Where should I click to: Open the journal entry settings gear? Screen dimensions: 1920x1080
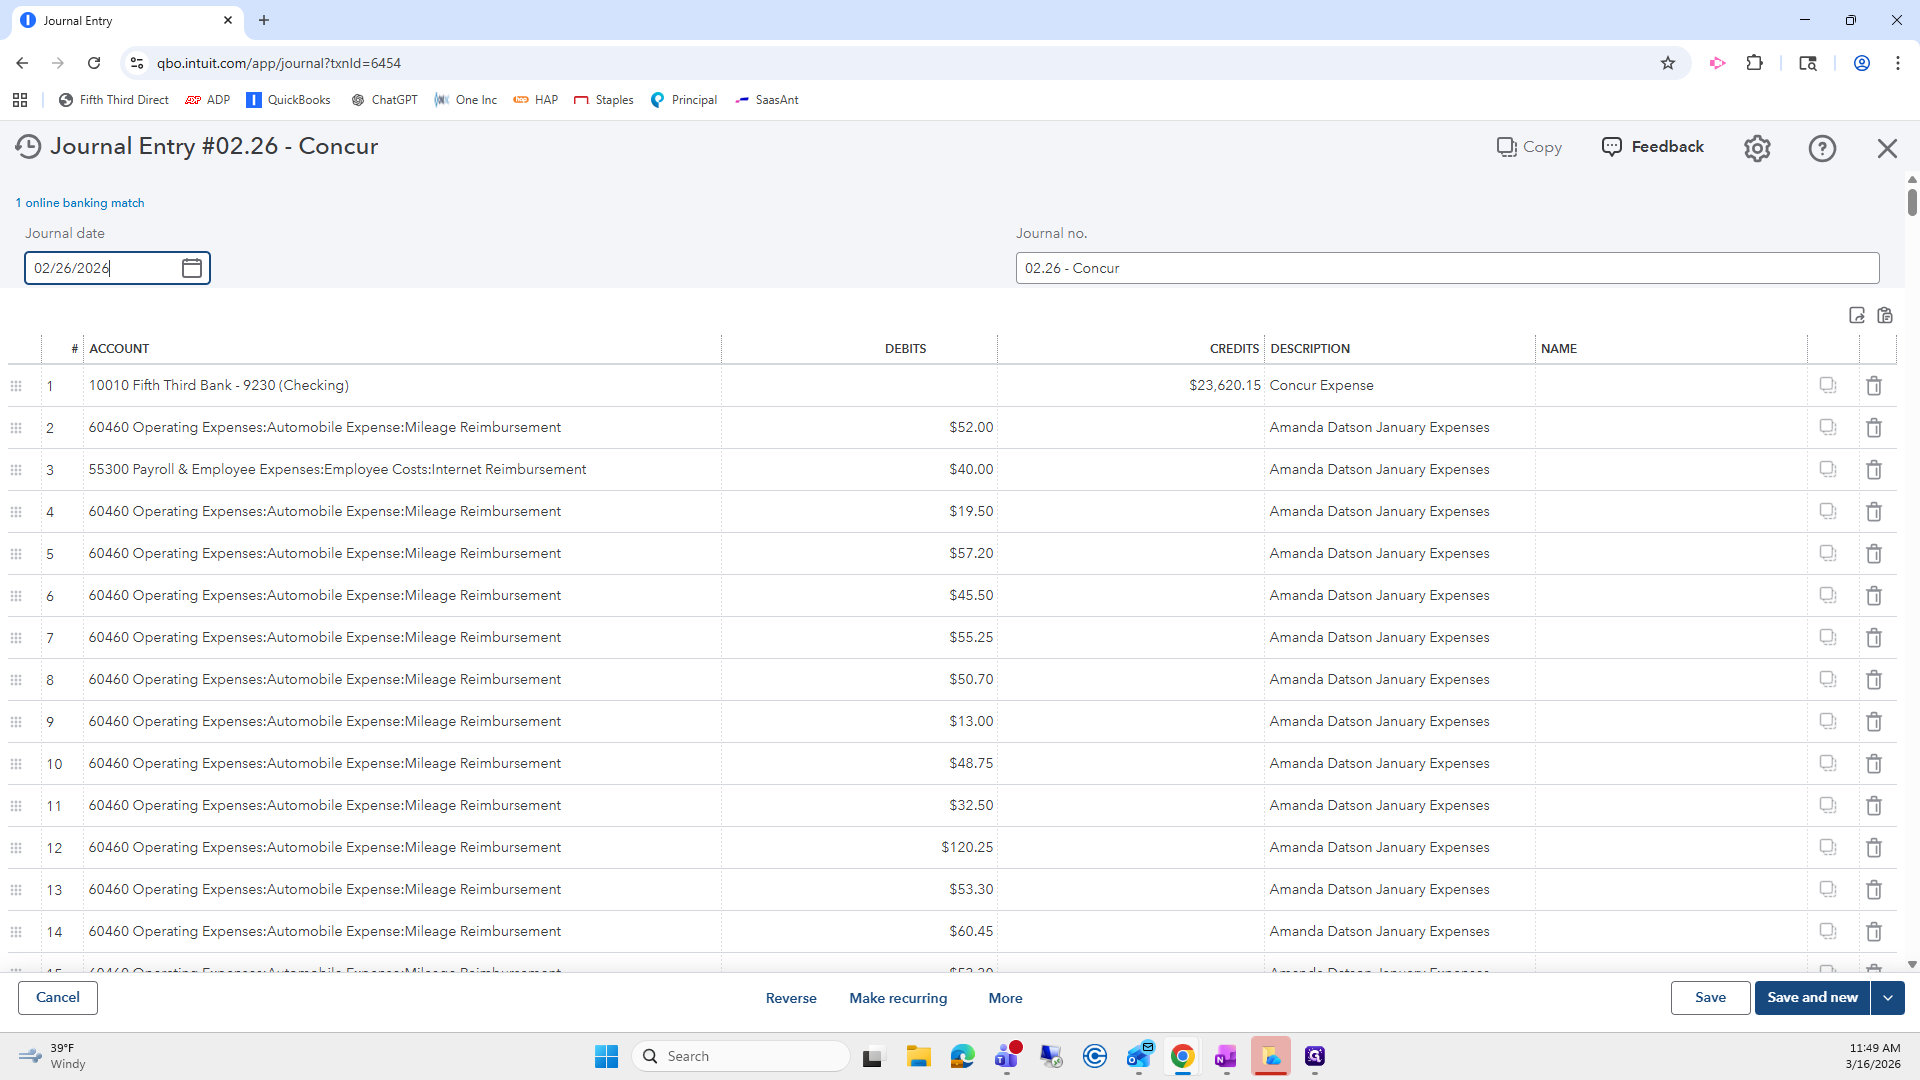(x=1757, y=148)
